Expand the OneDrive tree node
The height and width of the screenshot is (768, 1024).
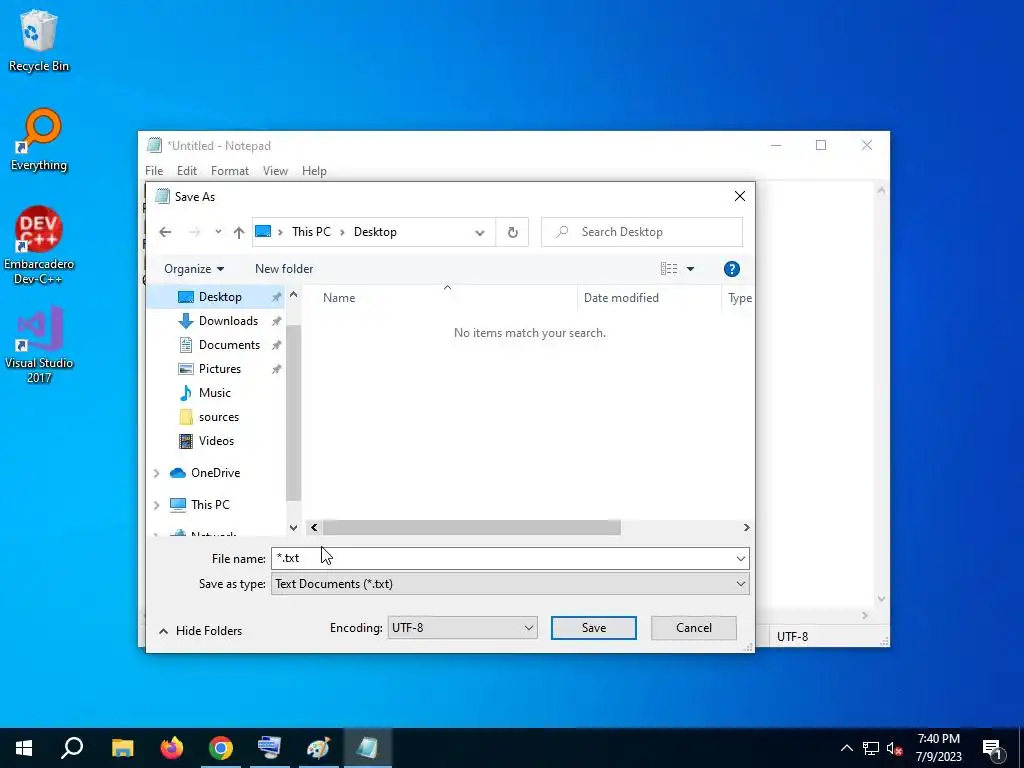pyautogui.click(x=157, y=473)
